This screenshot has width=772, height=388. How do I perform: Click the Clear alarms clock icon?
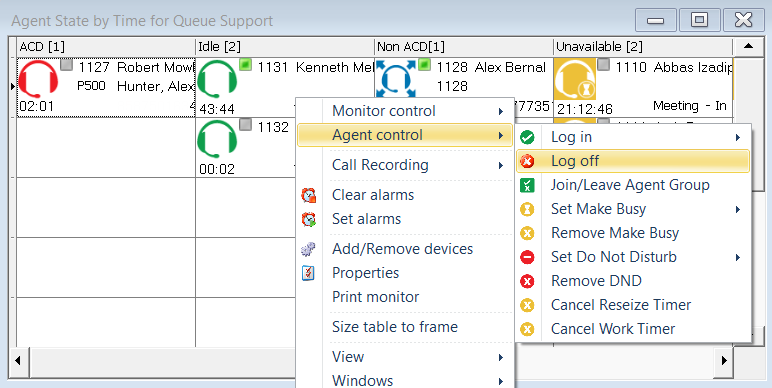(309, 195)
